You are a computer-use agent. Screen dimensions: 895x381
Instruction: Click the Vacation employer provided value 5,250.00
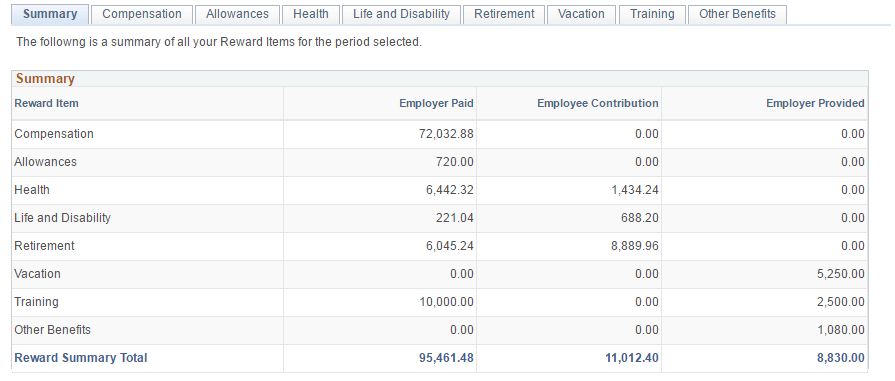tap(841, 274)
